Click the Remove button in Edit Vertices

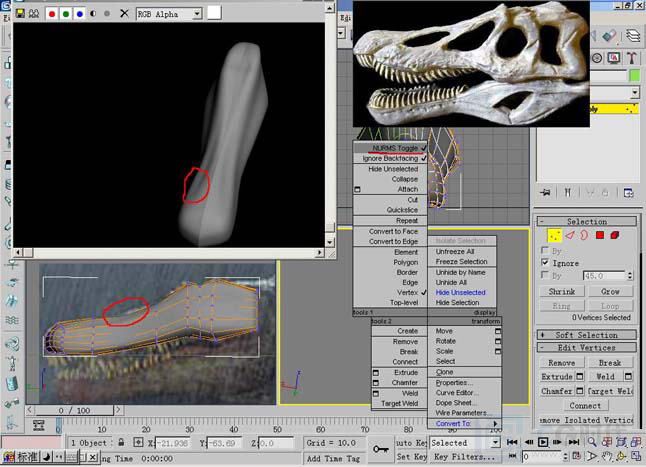coord(562,363)
